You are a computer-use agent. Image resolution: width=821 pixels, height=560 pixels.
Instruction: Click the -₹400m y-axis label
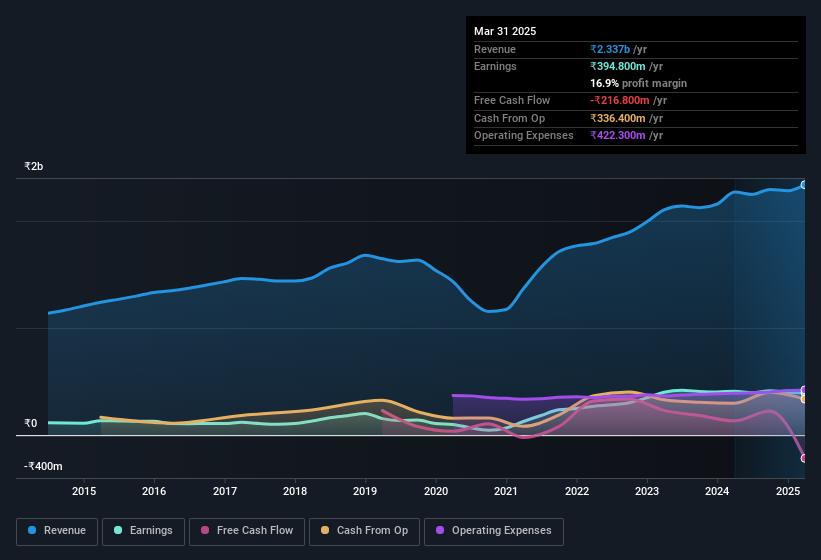coord(43,466)
